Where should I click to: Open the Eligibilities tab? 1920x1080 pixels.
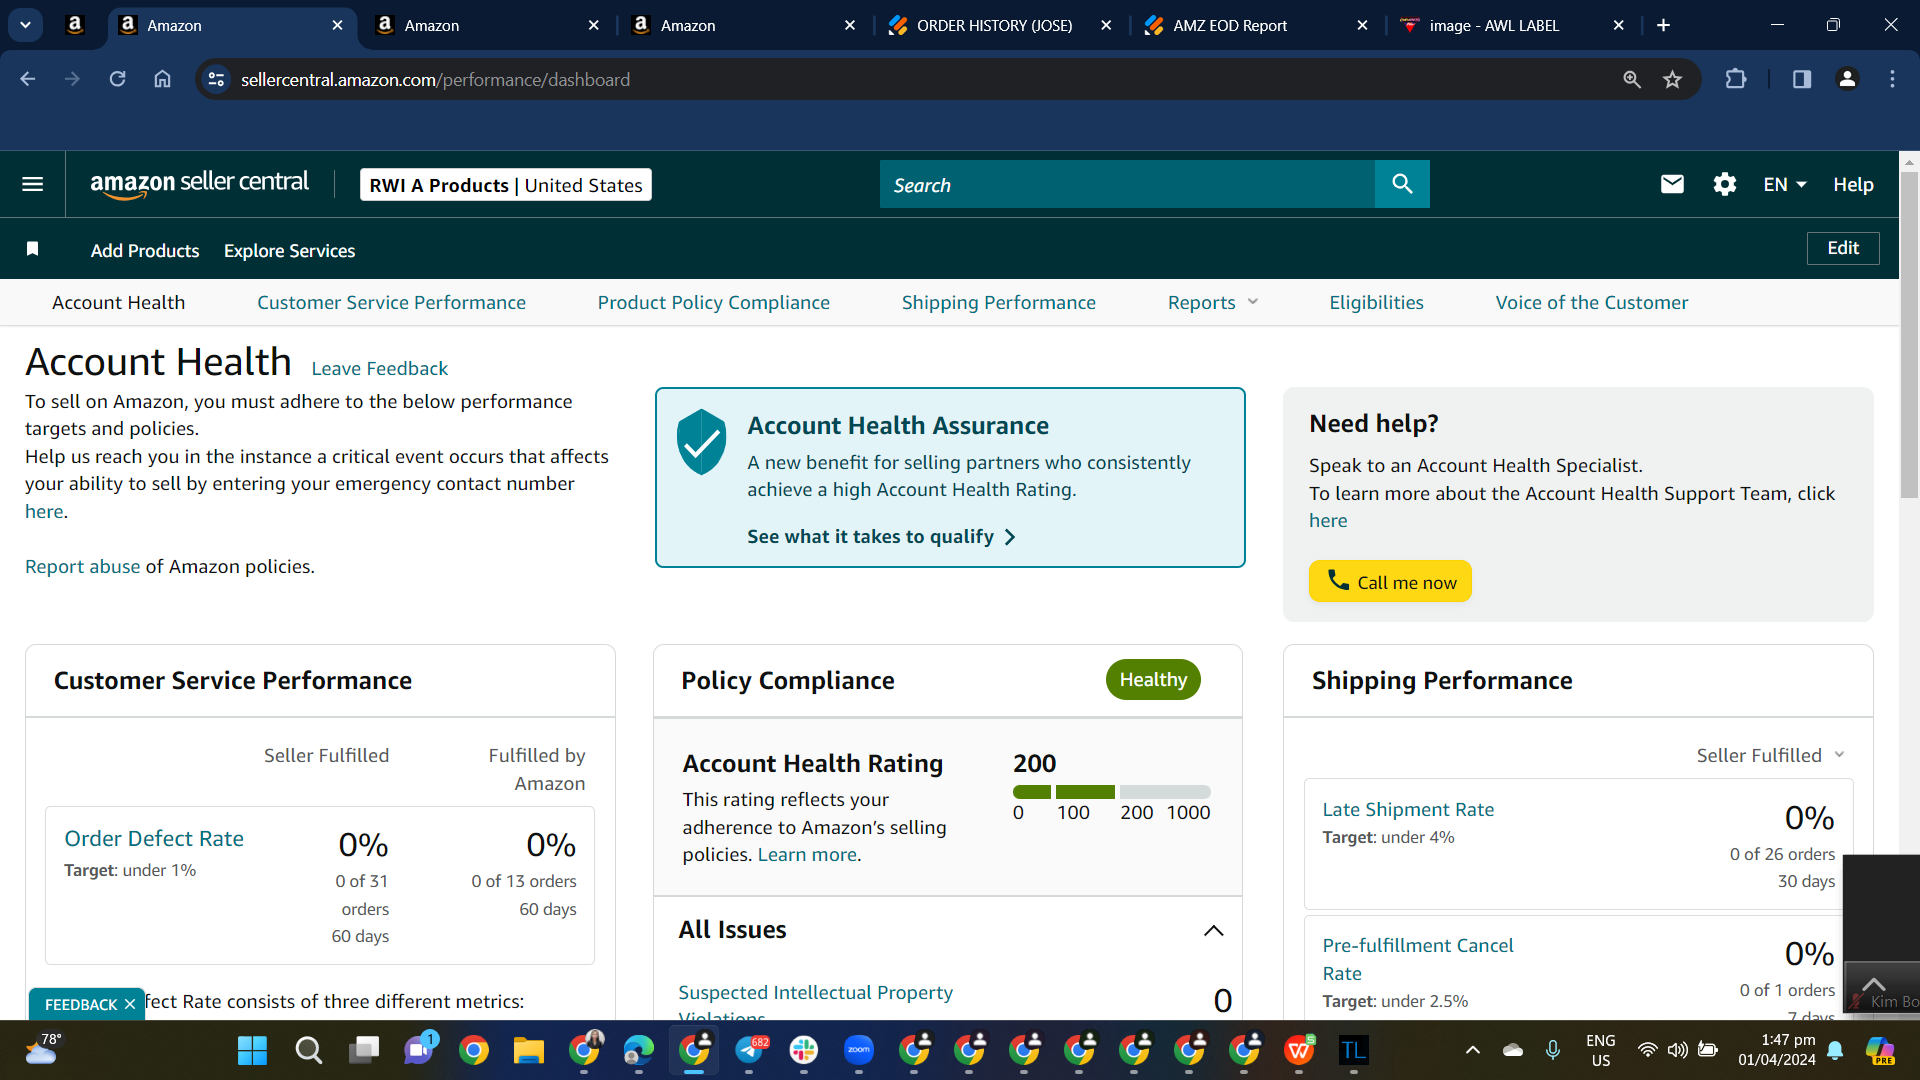coord(1376,302)
